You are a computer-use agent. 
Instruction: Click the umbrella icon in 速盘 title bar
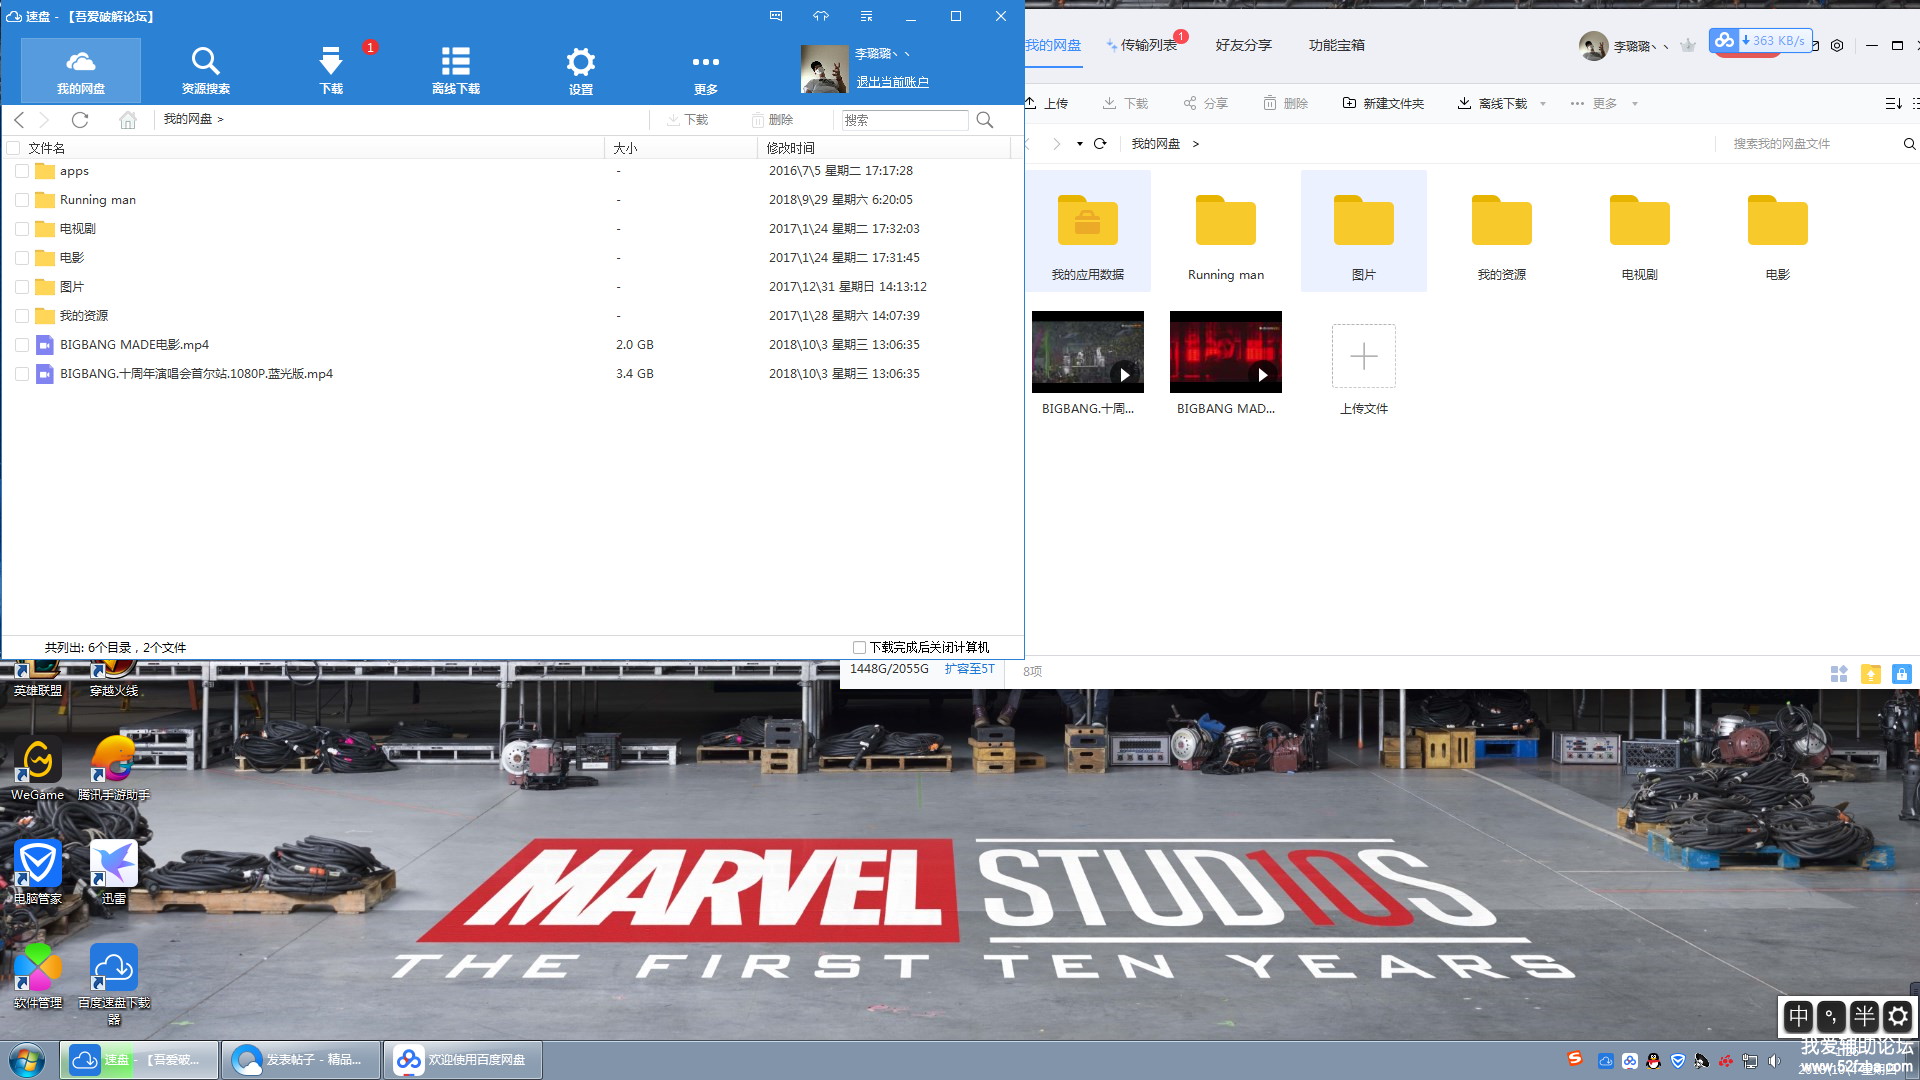click(x=821, y=16)
